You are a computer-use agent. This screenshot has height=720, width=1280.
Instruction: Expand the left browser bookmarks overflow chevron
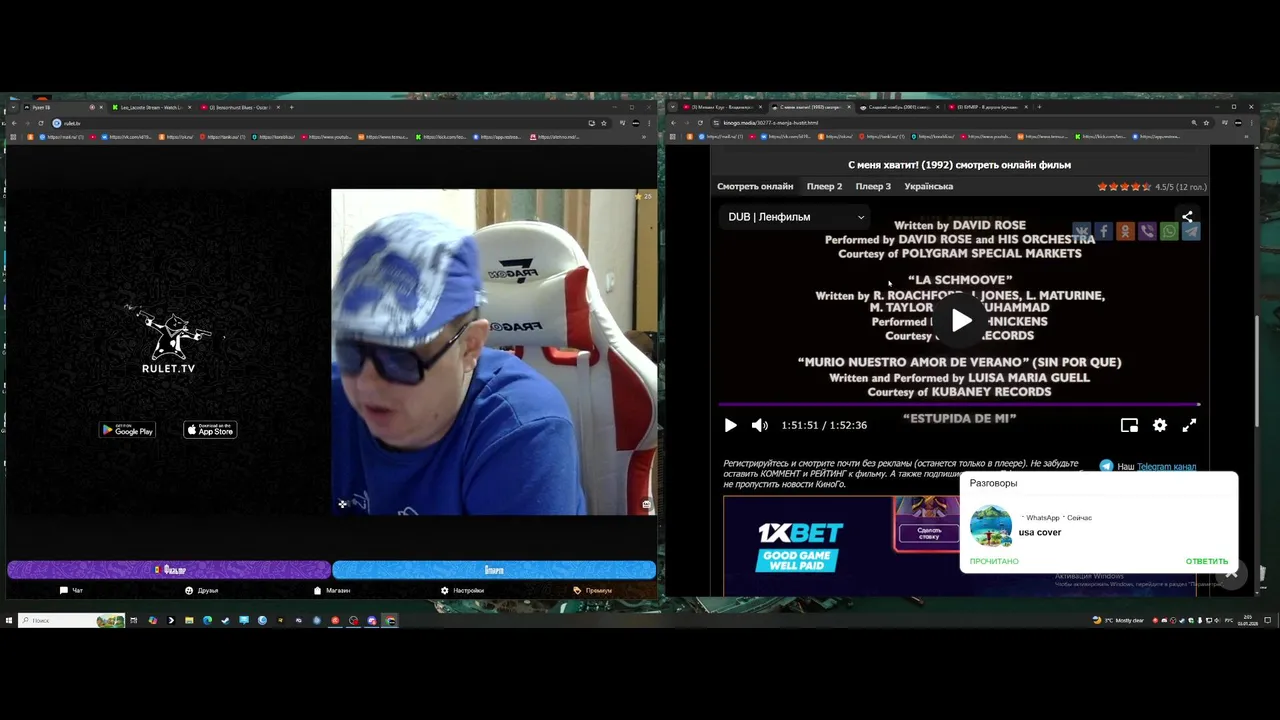(644, 137)
